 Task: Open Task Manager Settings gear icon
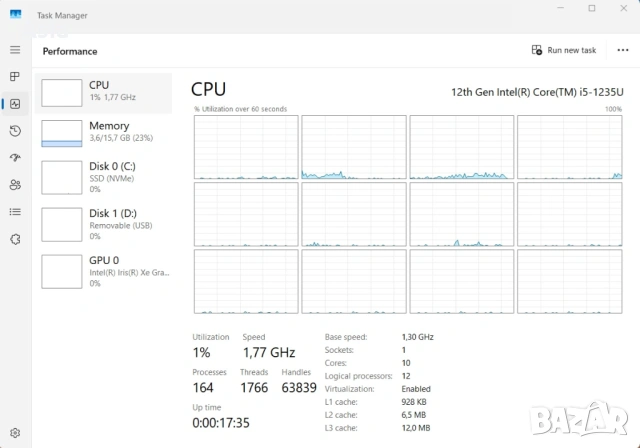tap(15, 433)
